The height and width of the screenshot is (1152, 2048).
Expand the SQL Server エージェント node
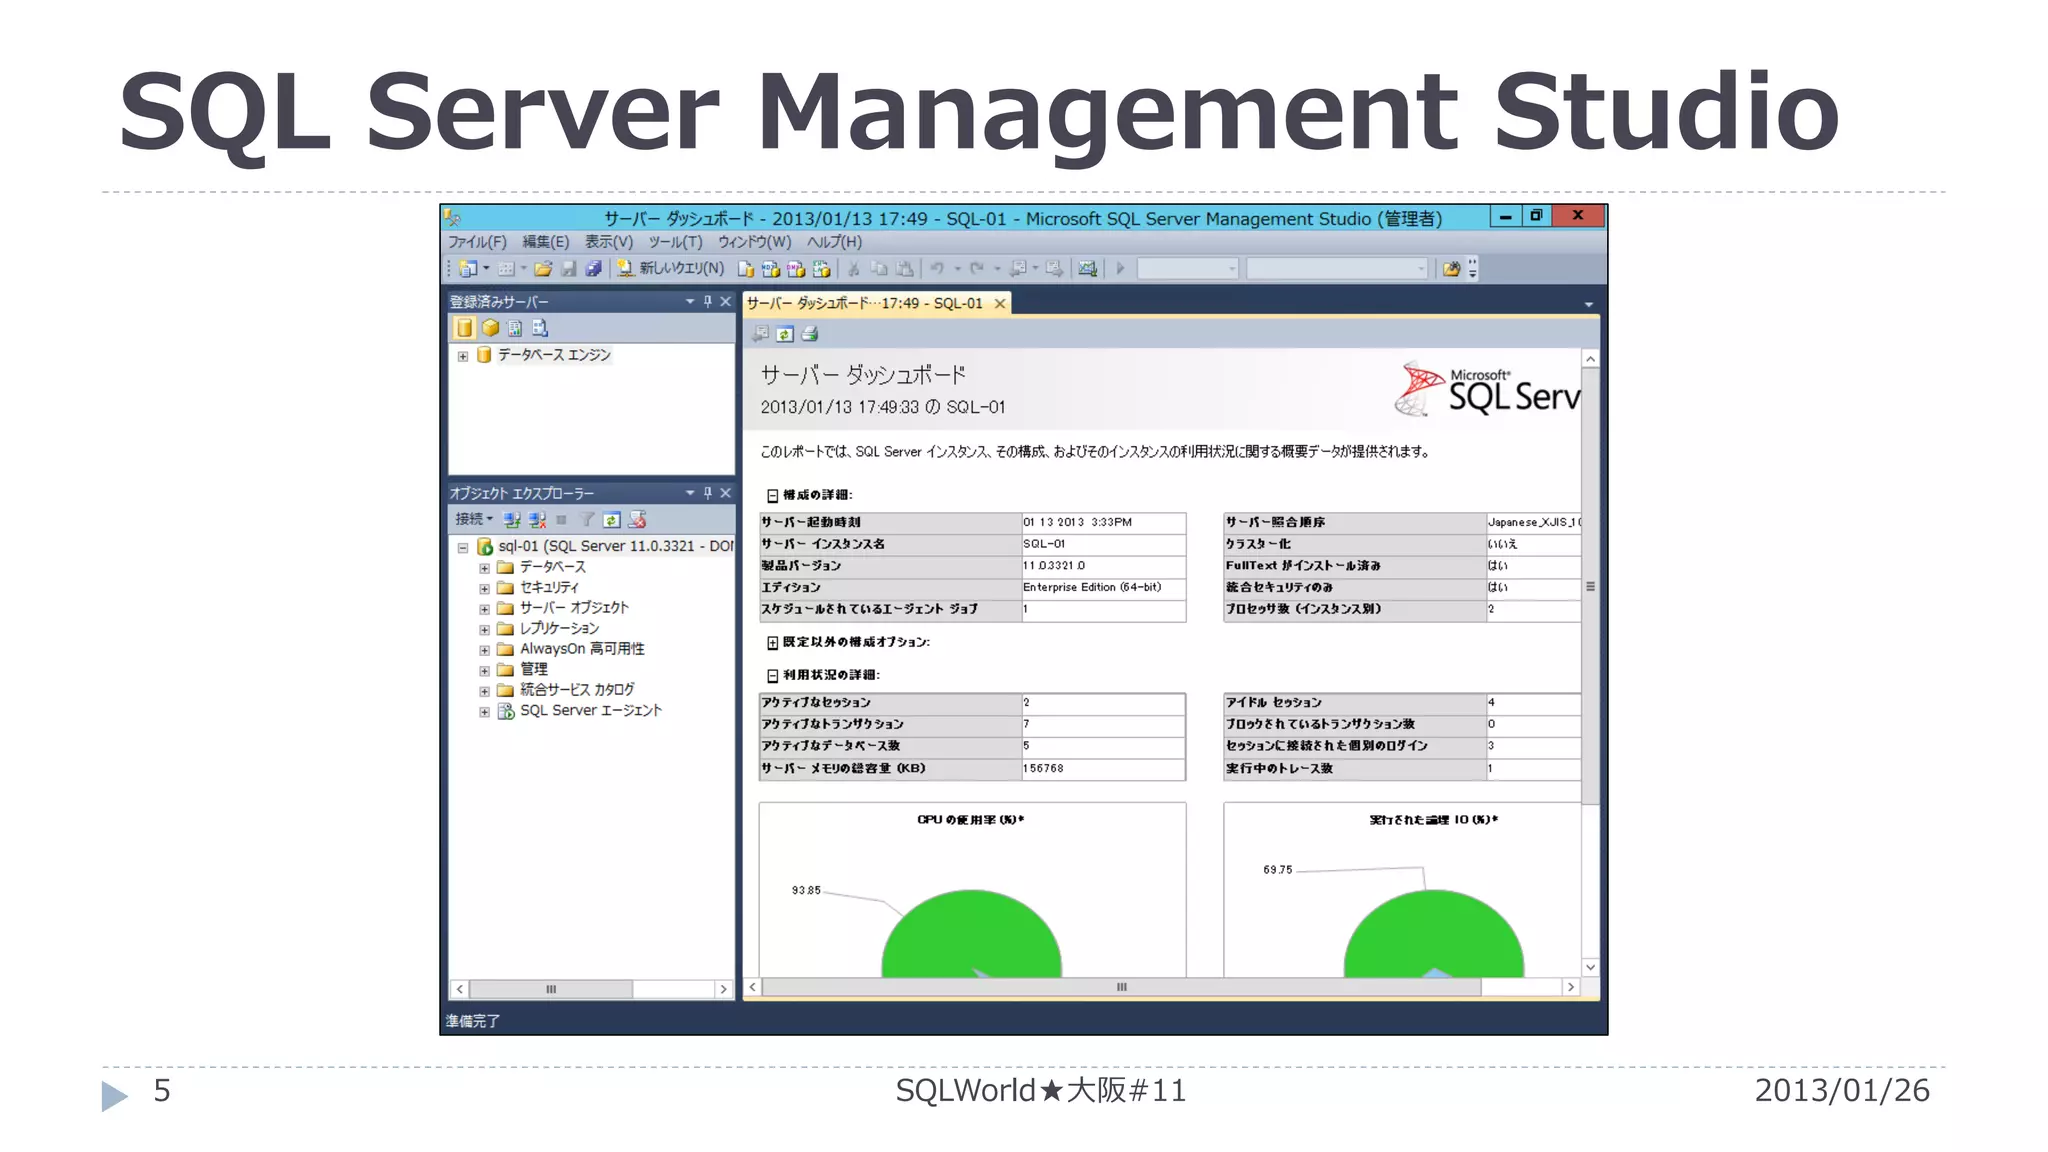pos(484,712)
